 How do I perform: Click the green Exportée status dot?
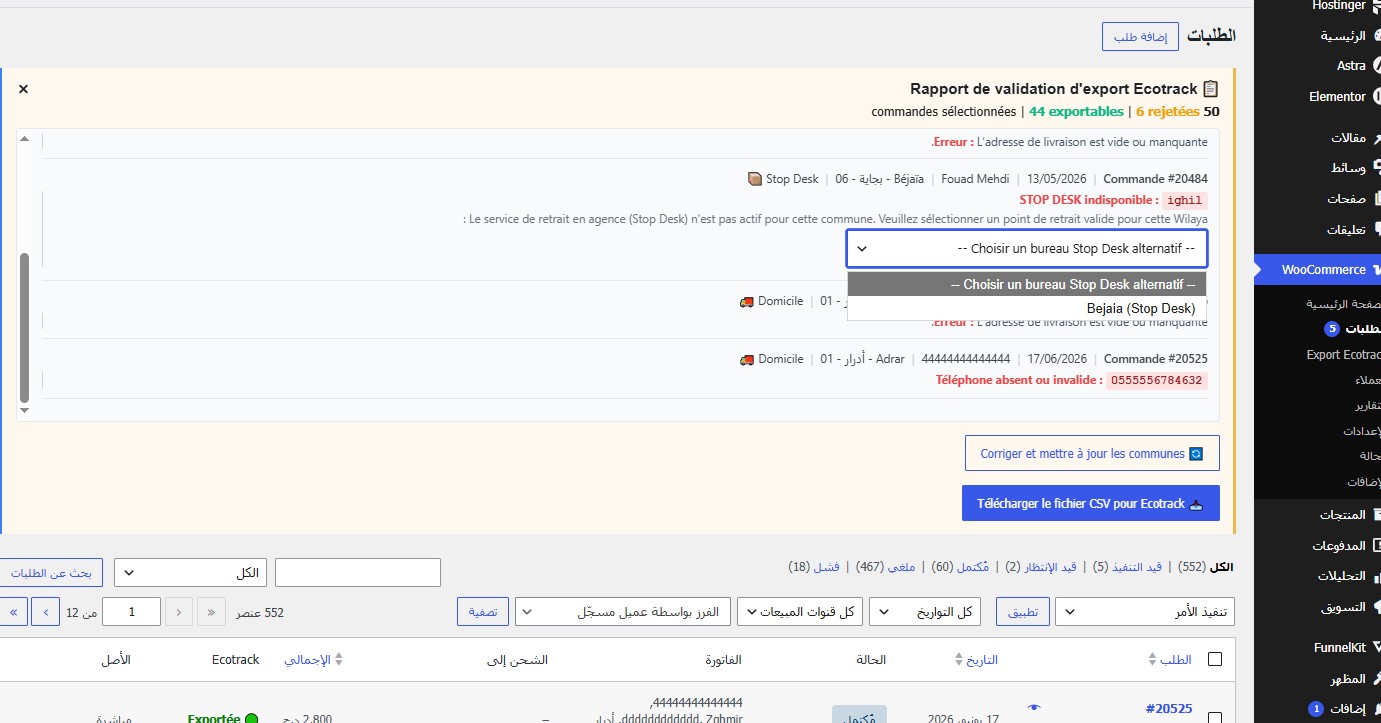[251, 719]
